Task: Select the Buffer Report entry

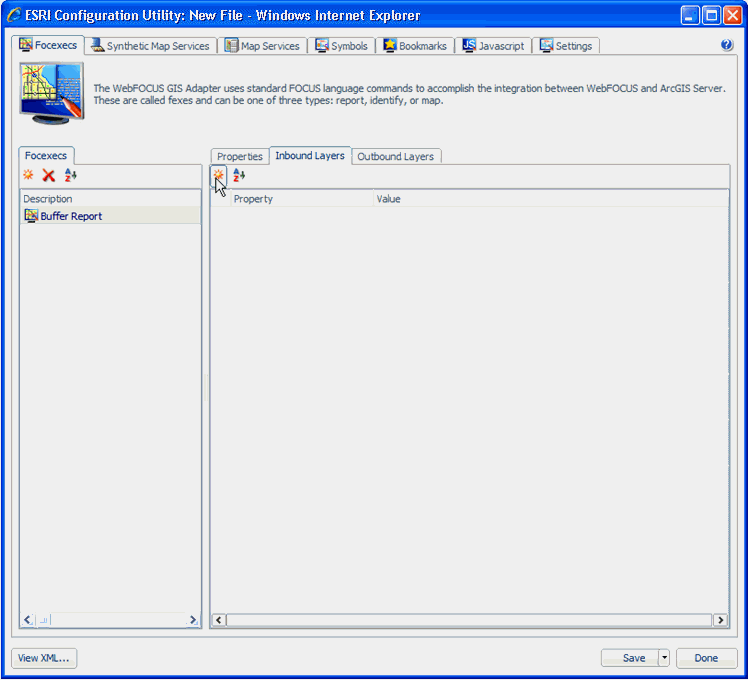Action: [x=110, y=216]
